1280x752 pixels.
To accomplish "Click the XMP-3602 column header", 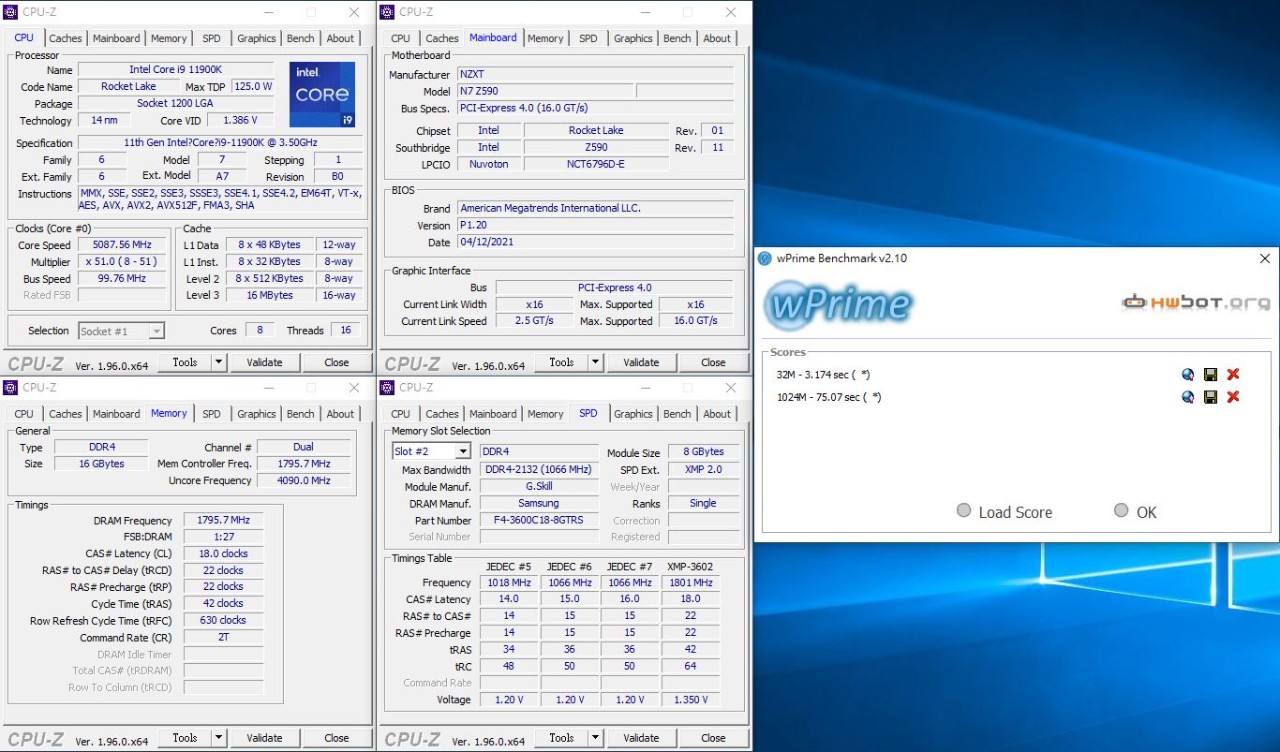I will 690,567.
